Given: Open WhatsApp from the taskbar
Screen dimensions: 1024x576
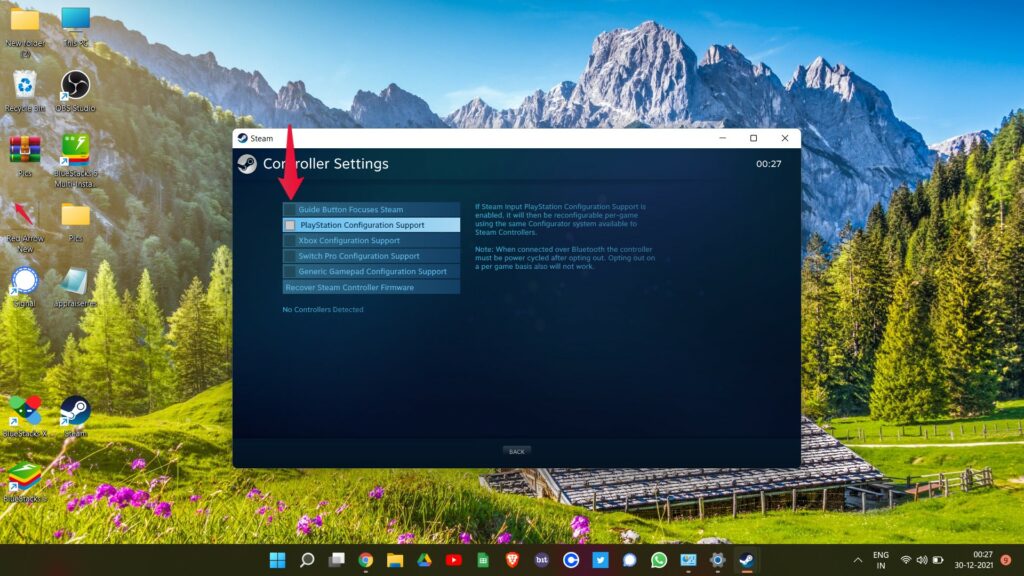Looking at the screenshot, I should point(657,560).
